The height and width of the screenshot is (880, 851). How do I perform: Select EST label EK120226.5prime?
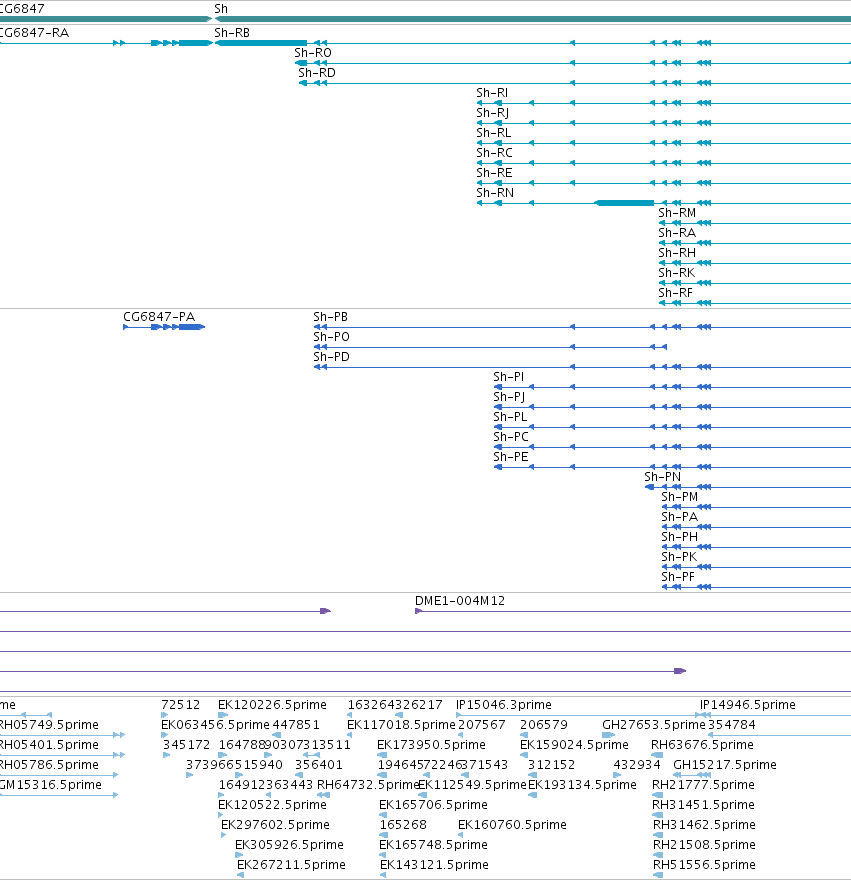click(x=272, y=705)
